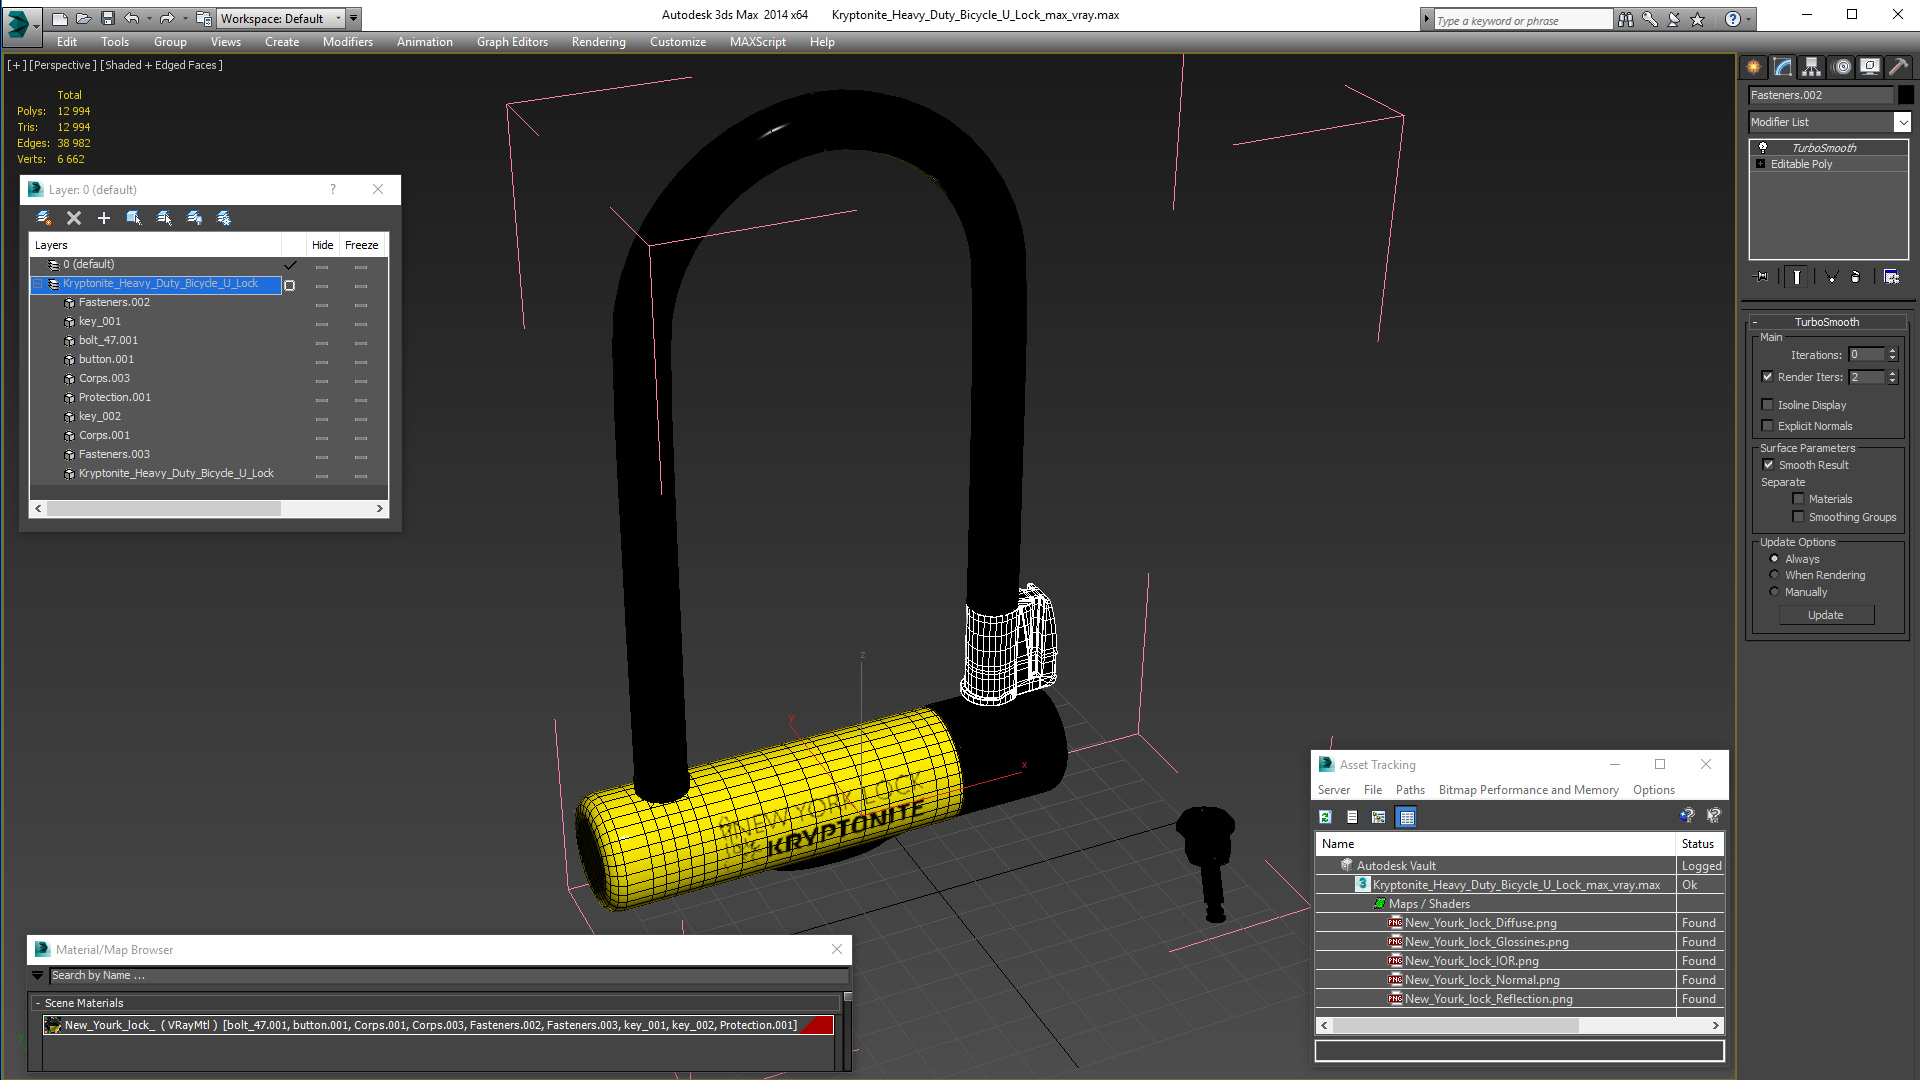Click the Pin Stack icon
The image size is (1920, 1080).
pos(1762,277)
